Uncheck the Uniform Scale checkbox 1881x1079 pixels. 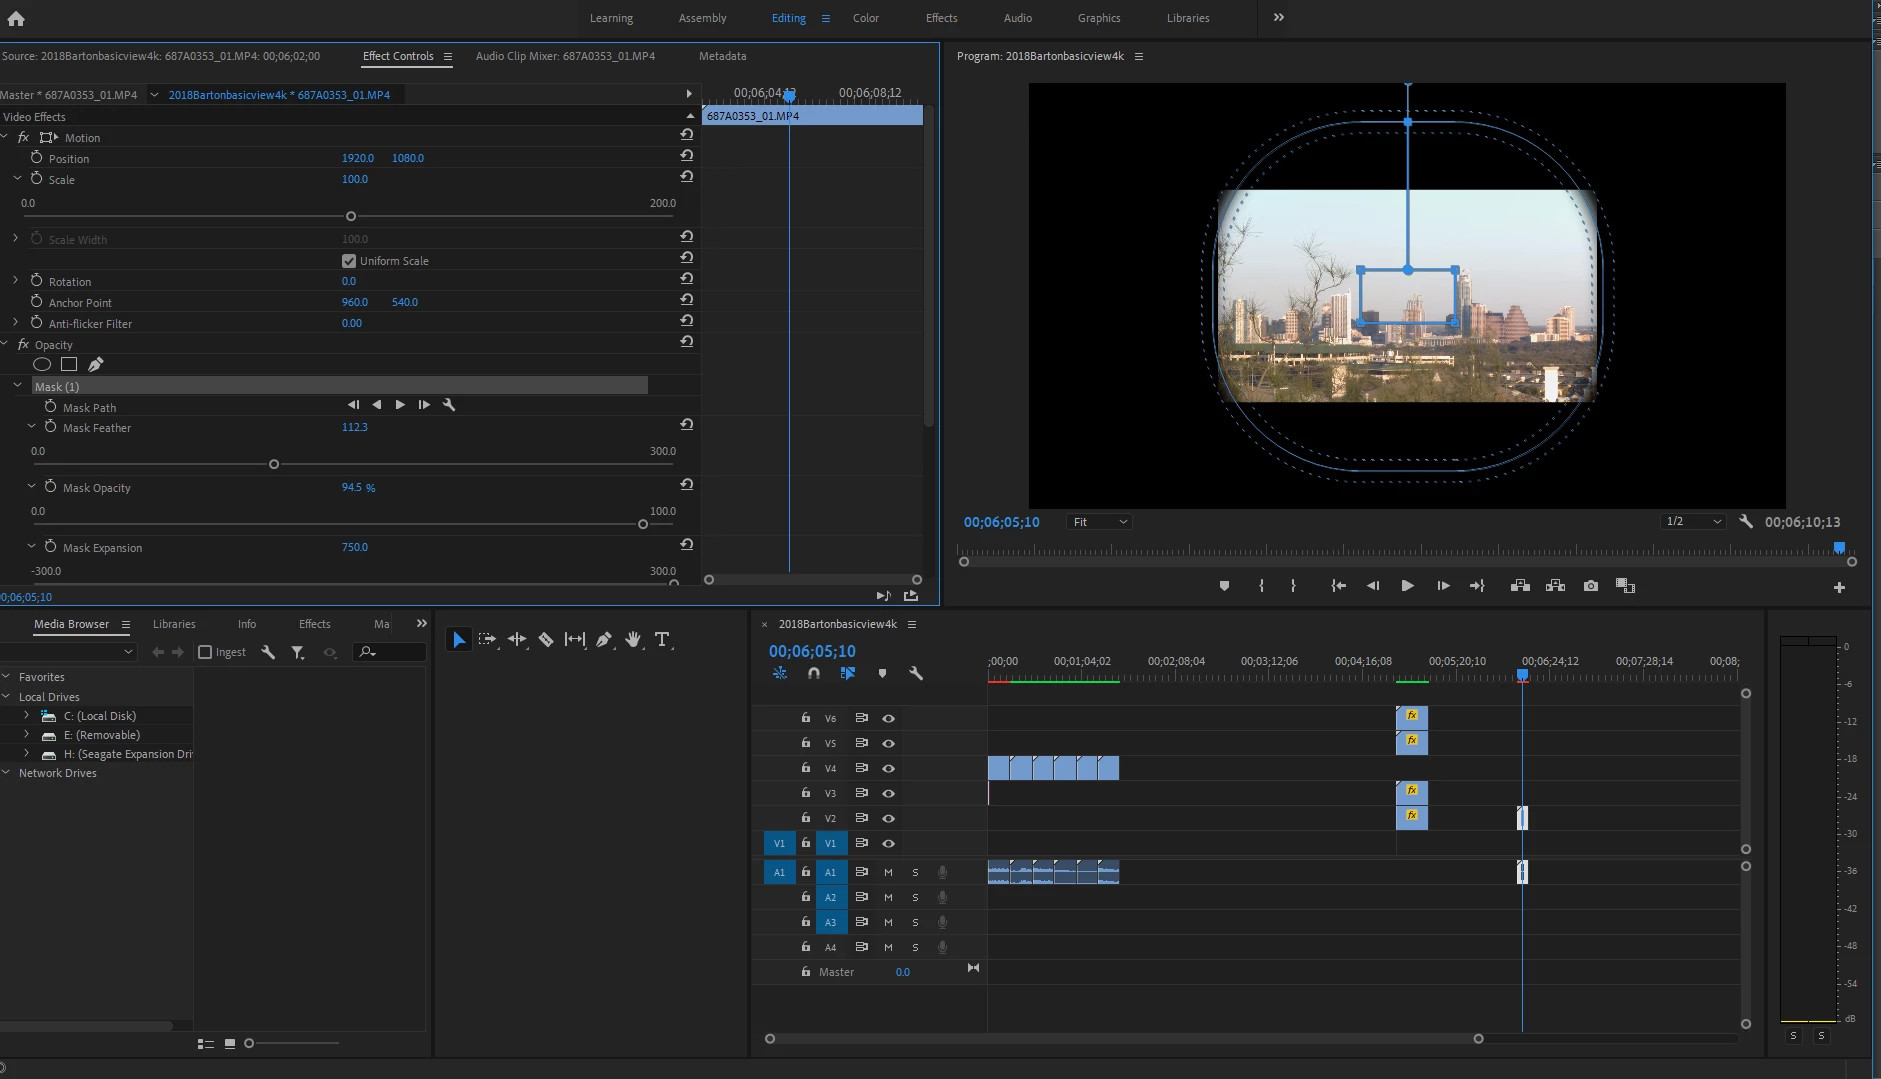(349, 261)
